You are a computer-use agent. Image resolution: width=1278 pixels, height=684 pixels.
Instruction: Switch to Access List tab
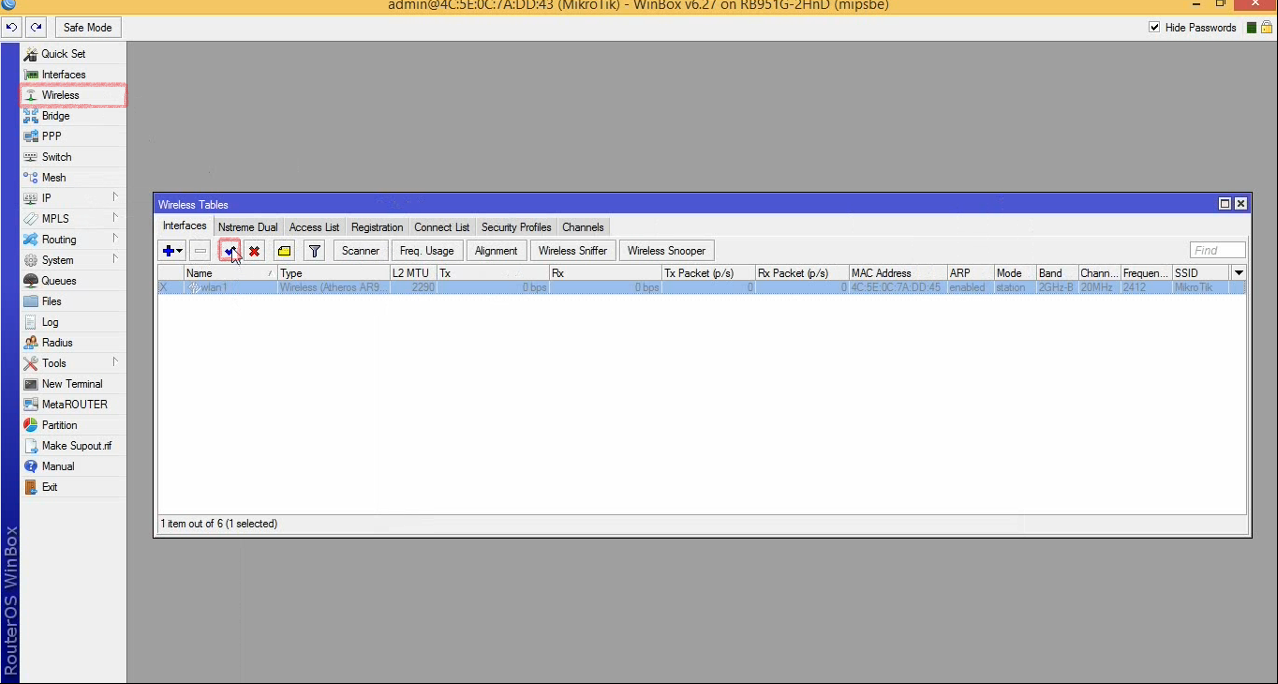point(314,227)
